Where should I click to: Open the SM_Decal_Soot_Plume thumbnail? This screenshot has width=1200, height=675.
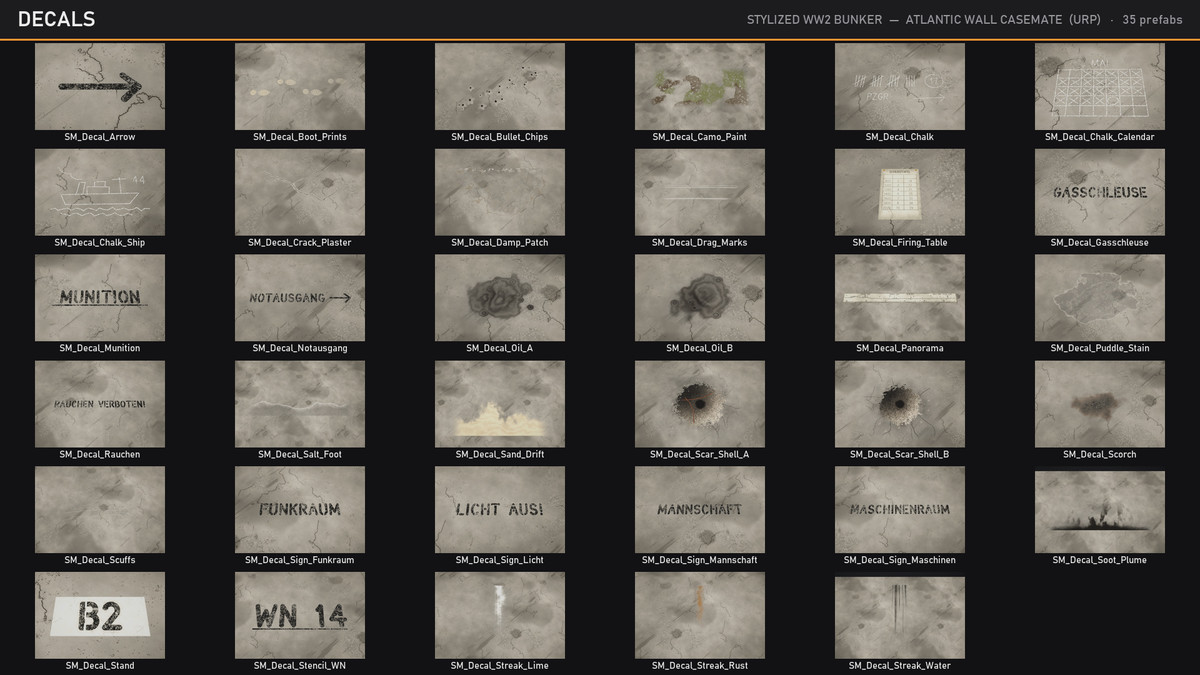coord(1100,510)
